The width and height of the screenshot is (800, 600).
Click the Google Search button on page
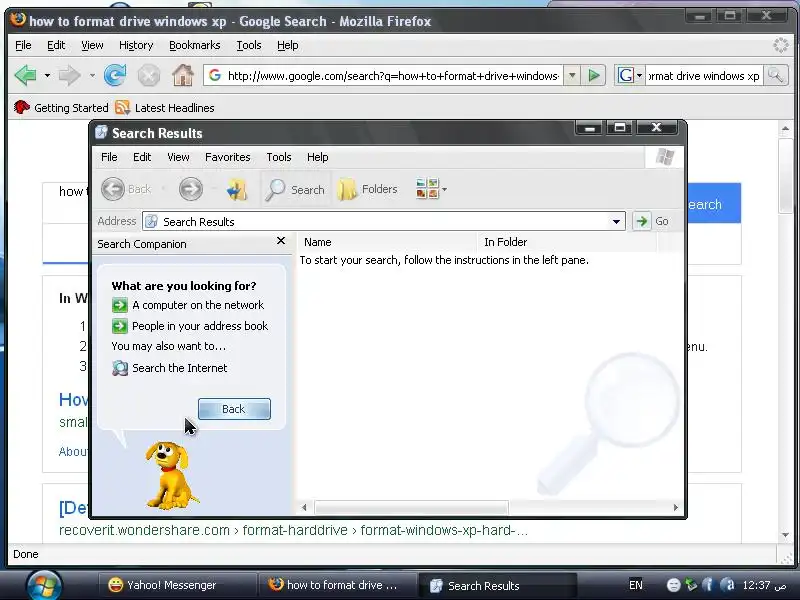click(x=713, y=204)
